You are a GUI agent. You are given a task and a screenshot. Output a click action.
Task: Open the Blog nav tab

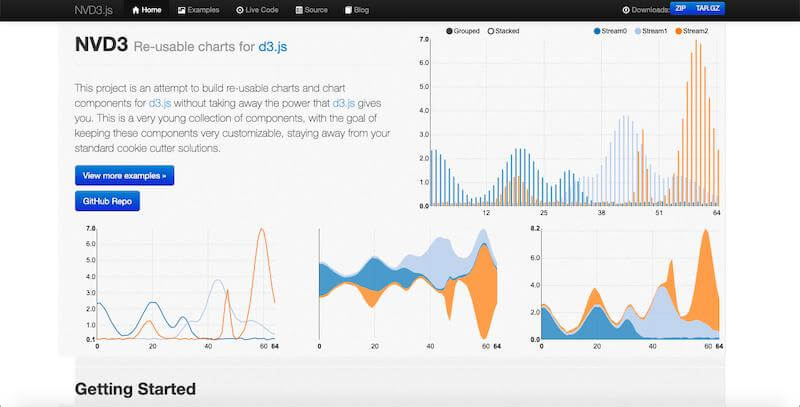click(357, 10)
